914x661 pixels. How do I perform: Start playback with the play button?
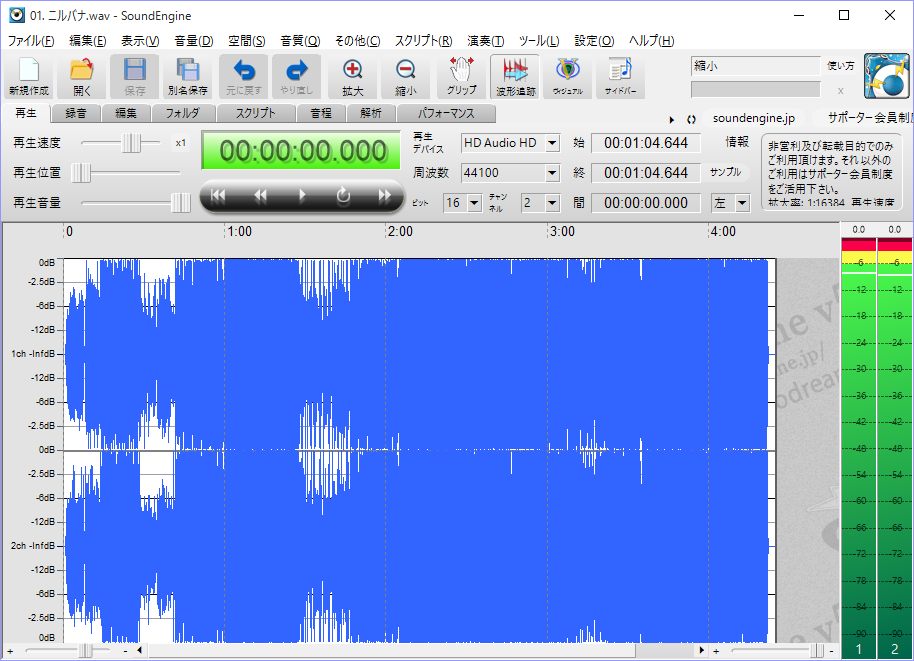[301, 196]
